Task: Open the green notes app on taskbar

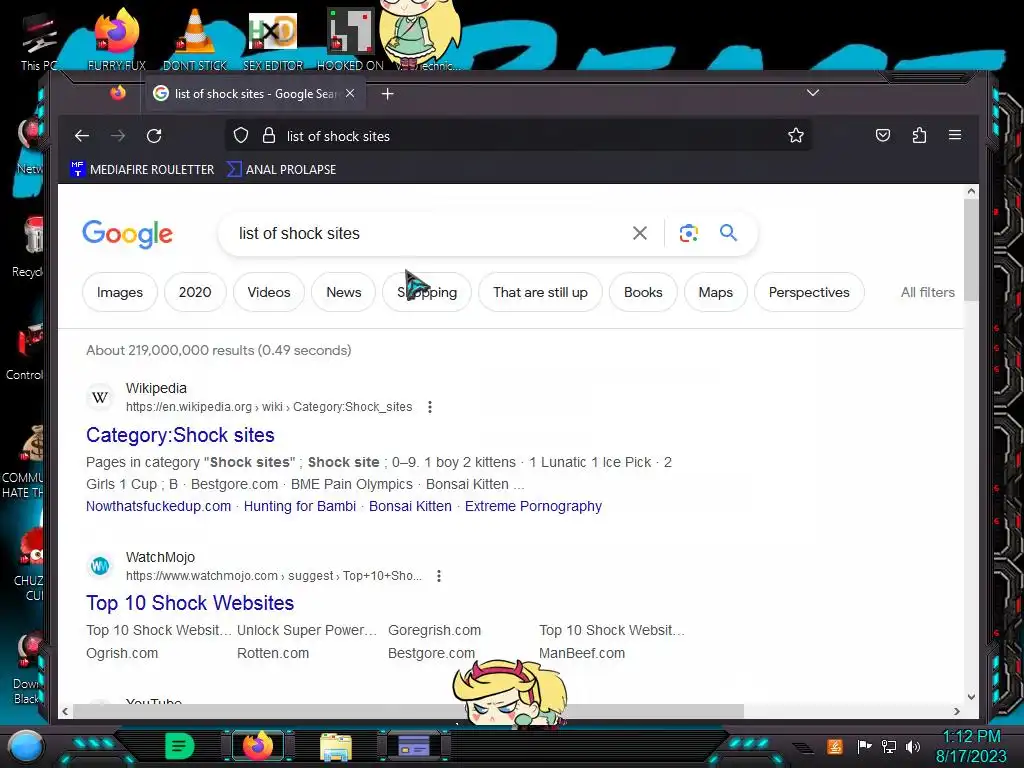Action: [x=180, y=746]
